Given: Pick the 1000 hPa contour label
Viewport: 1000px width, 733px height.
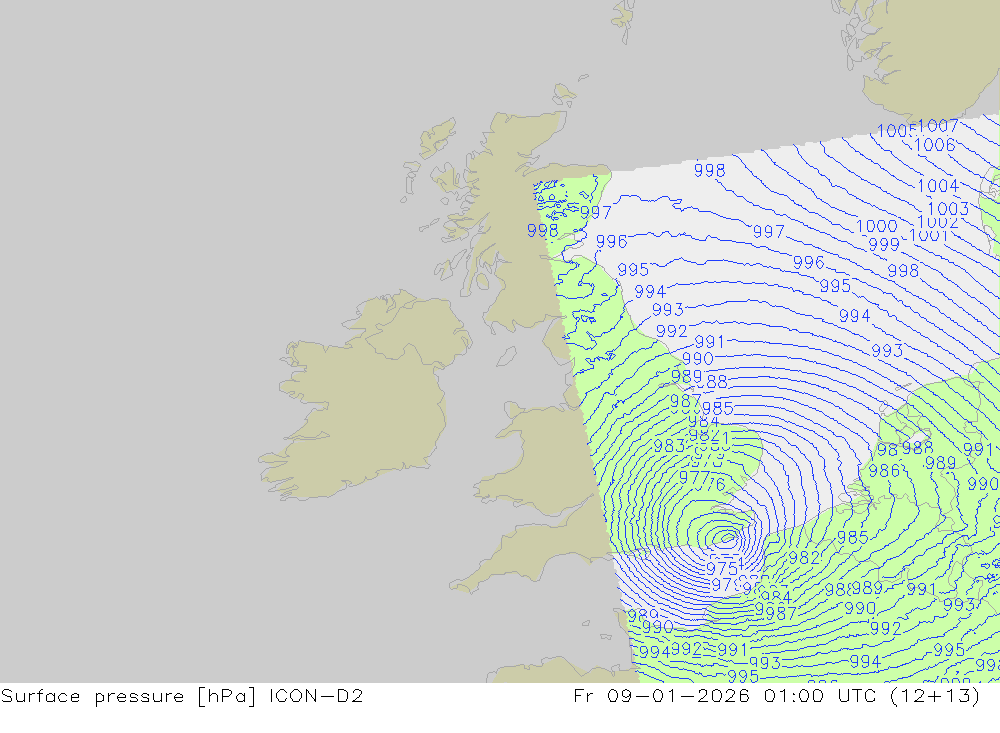Looking at the screenshot, I should click(x=877, y=226).
